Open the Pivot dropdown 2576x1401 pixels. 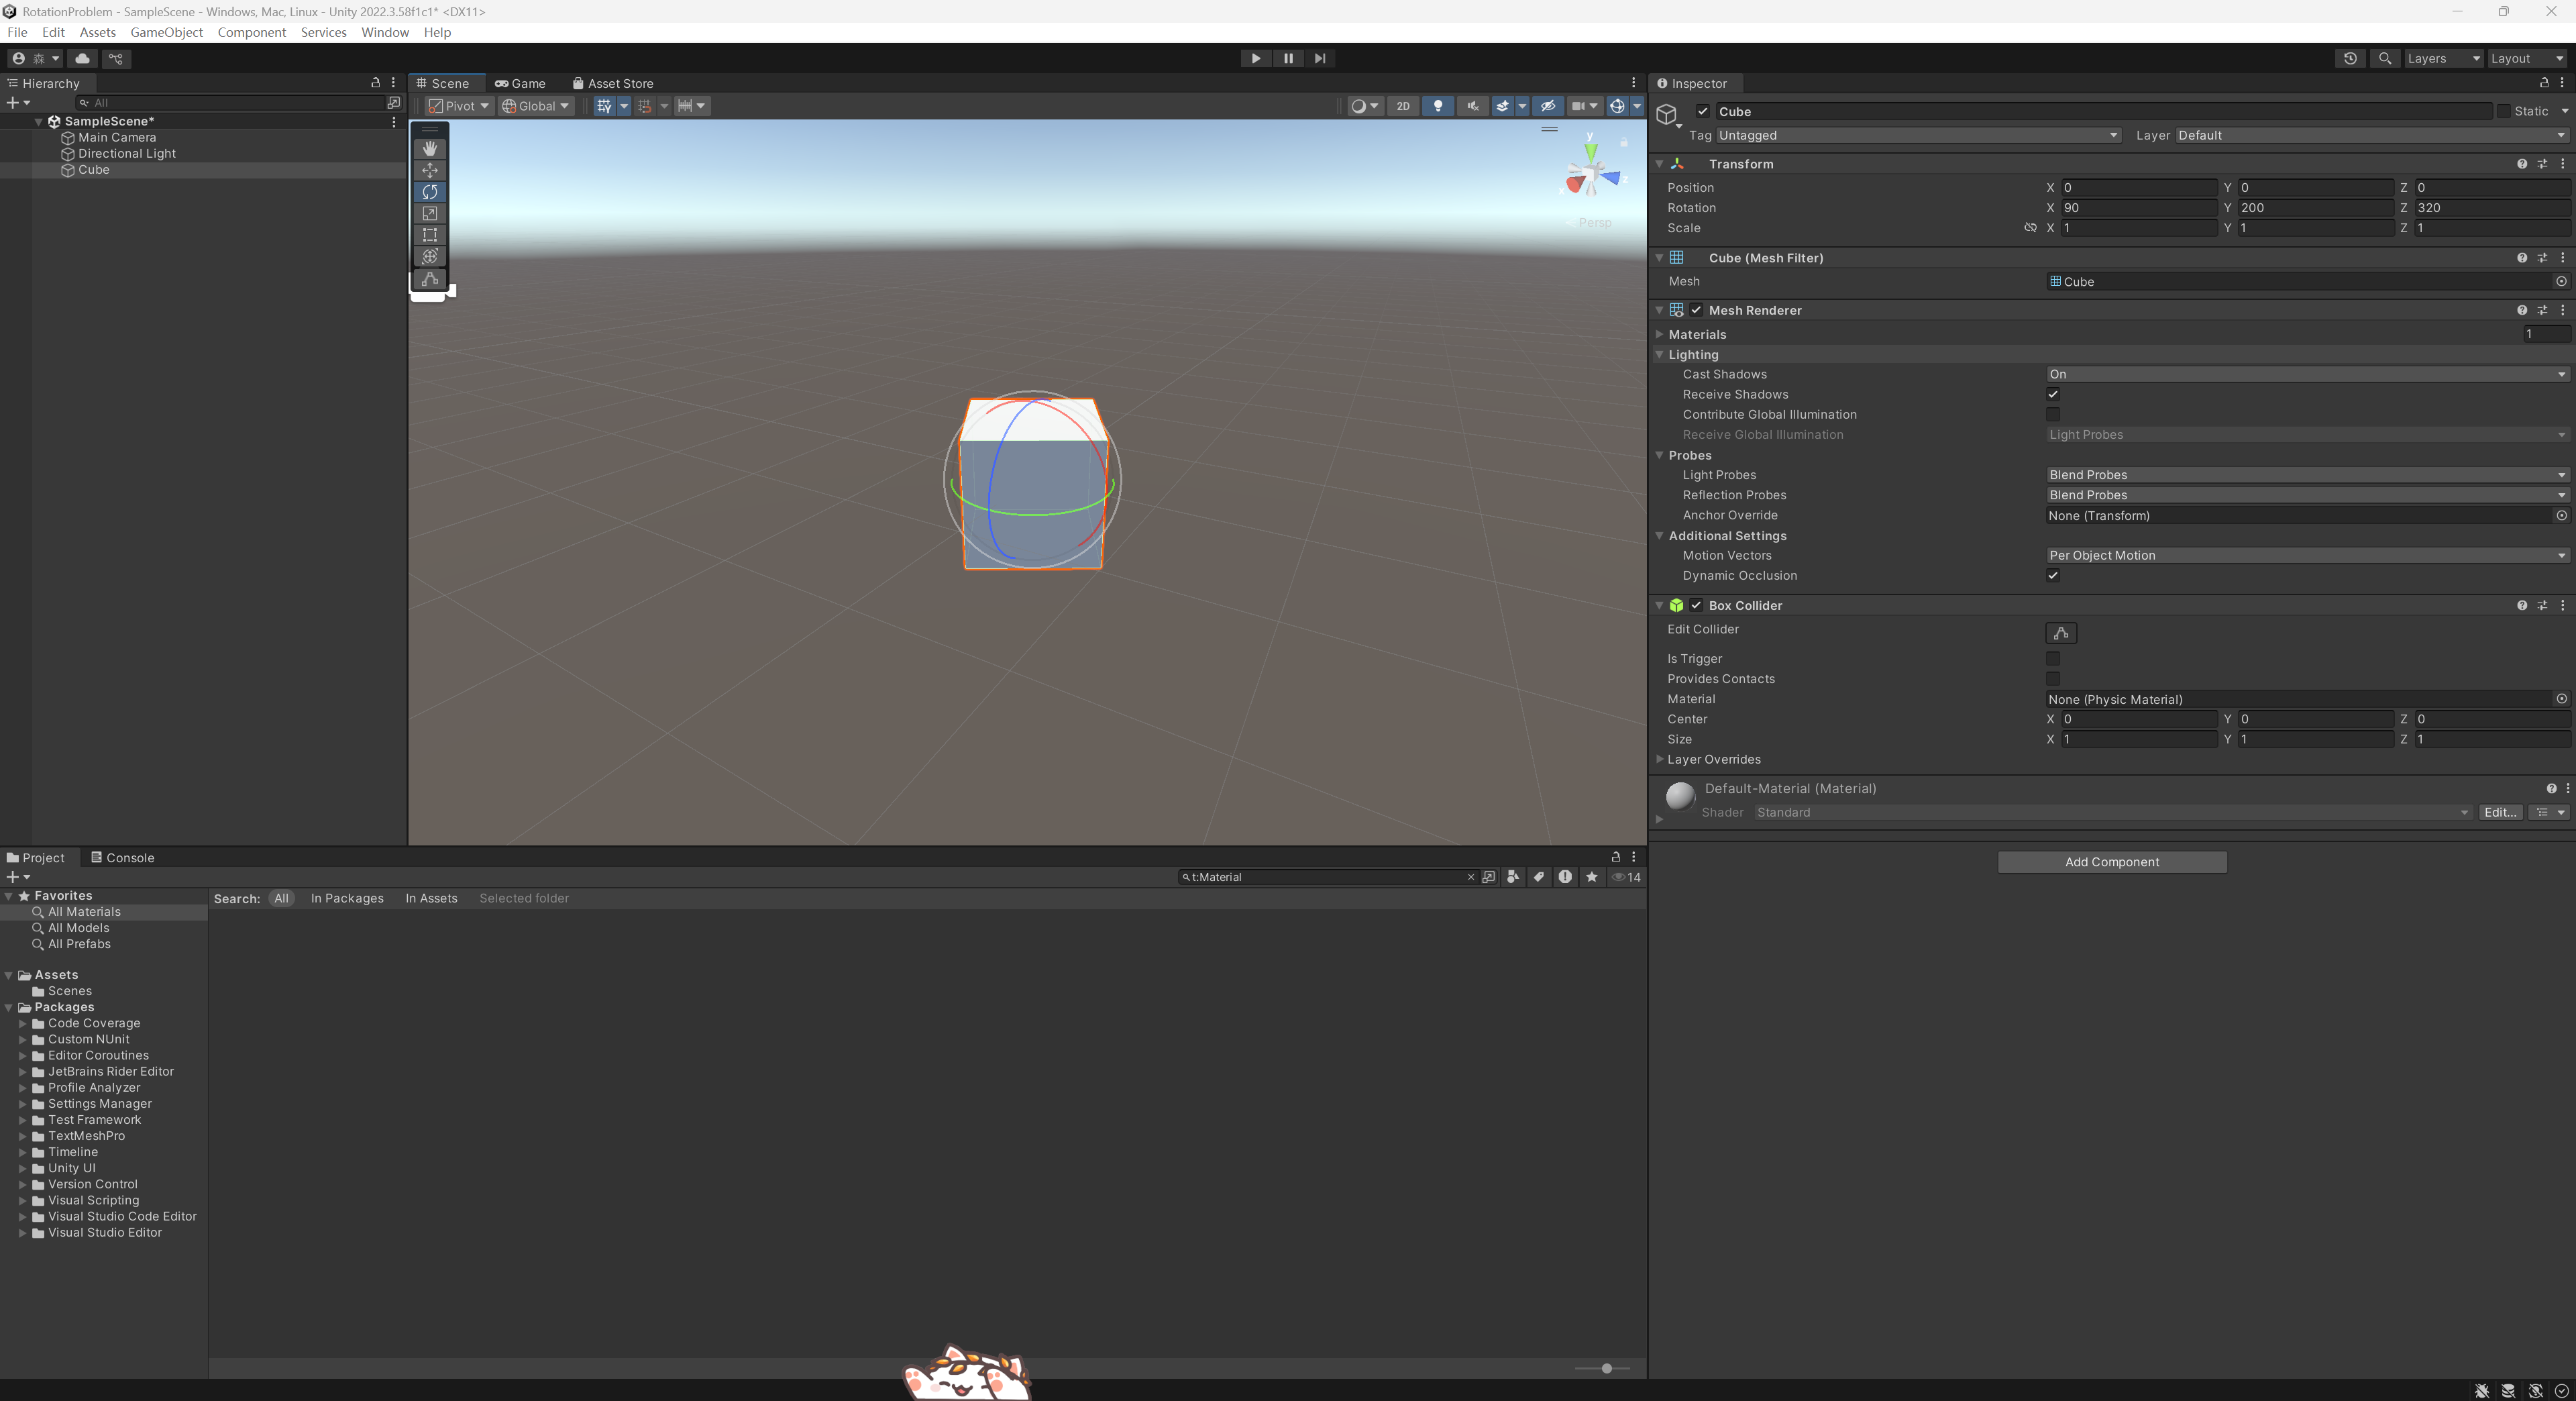(x=459, y=106)
